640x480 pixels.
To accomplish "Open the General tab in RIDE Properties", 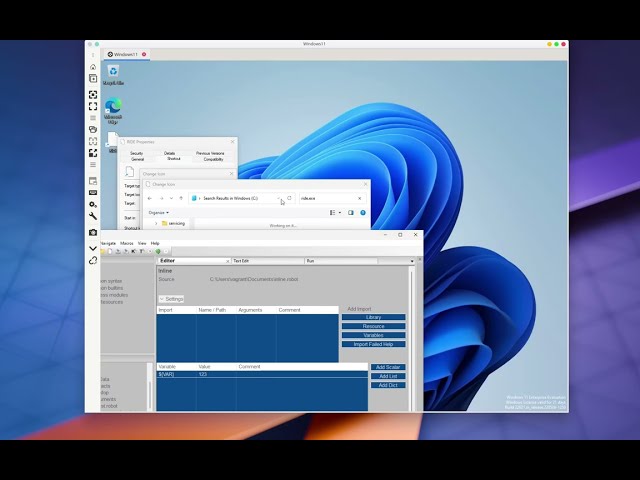I will [138, 159].
